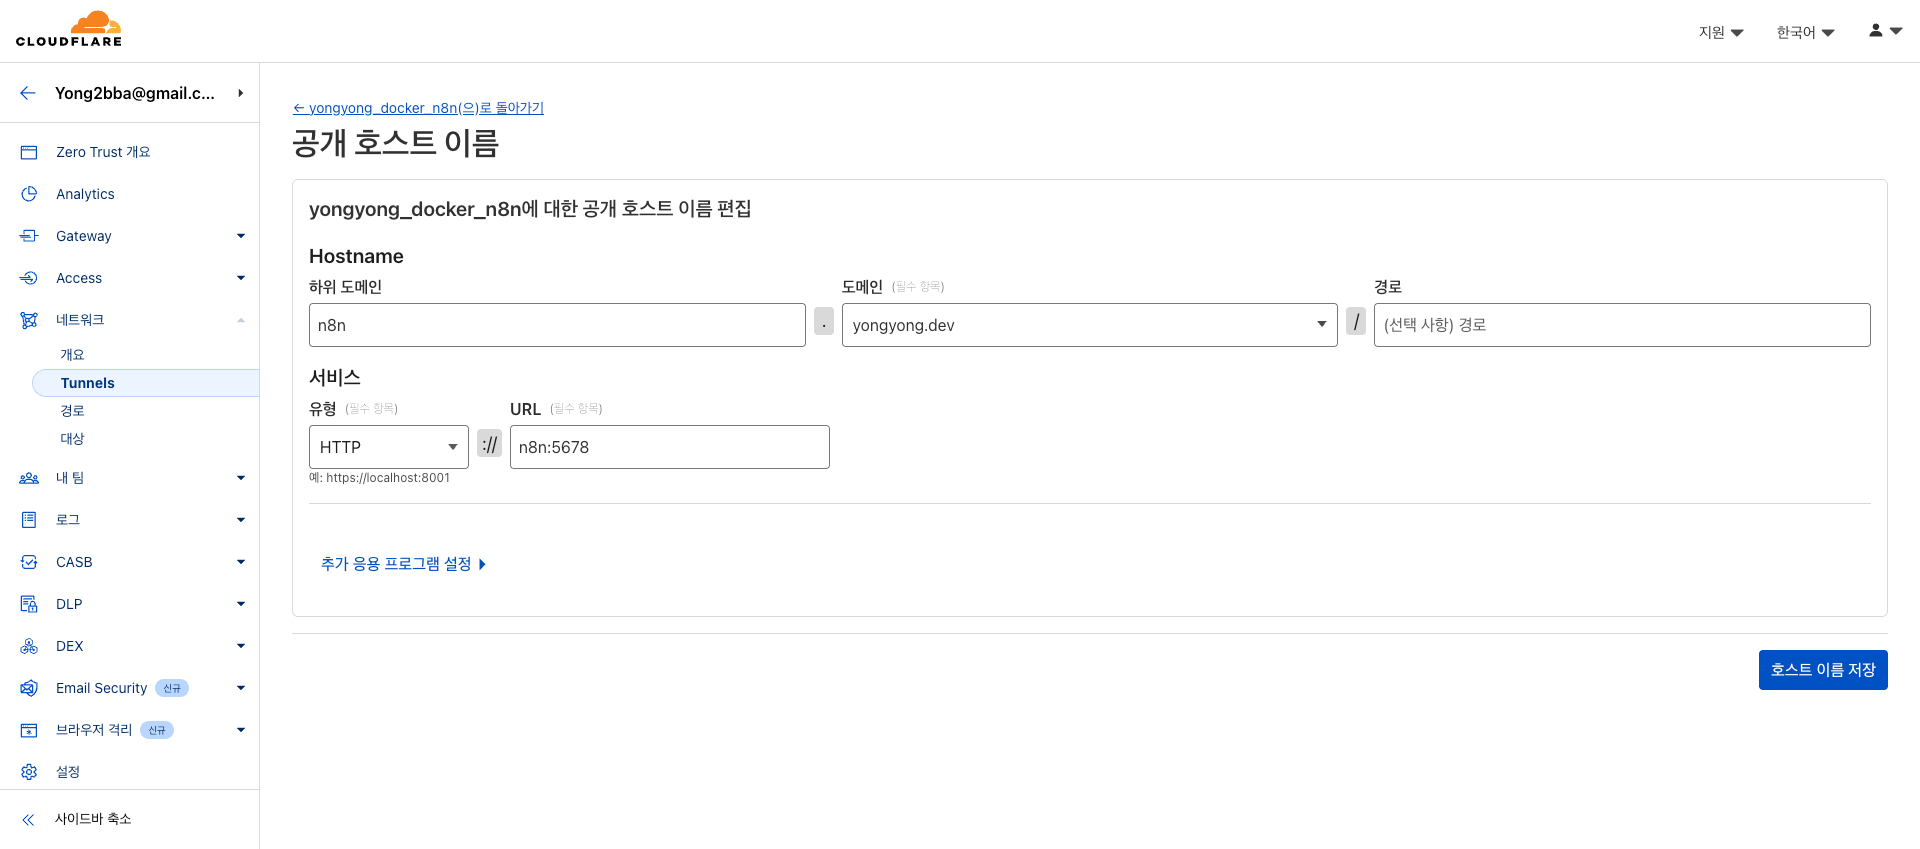Expand the Gateway section arrow
This screenshot has width=1920, height=849.
(241, 236)
